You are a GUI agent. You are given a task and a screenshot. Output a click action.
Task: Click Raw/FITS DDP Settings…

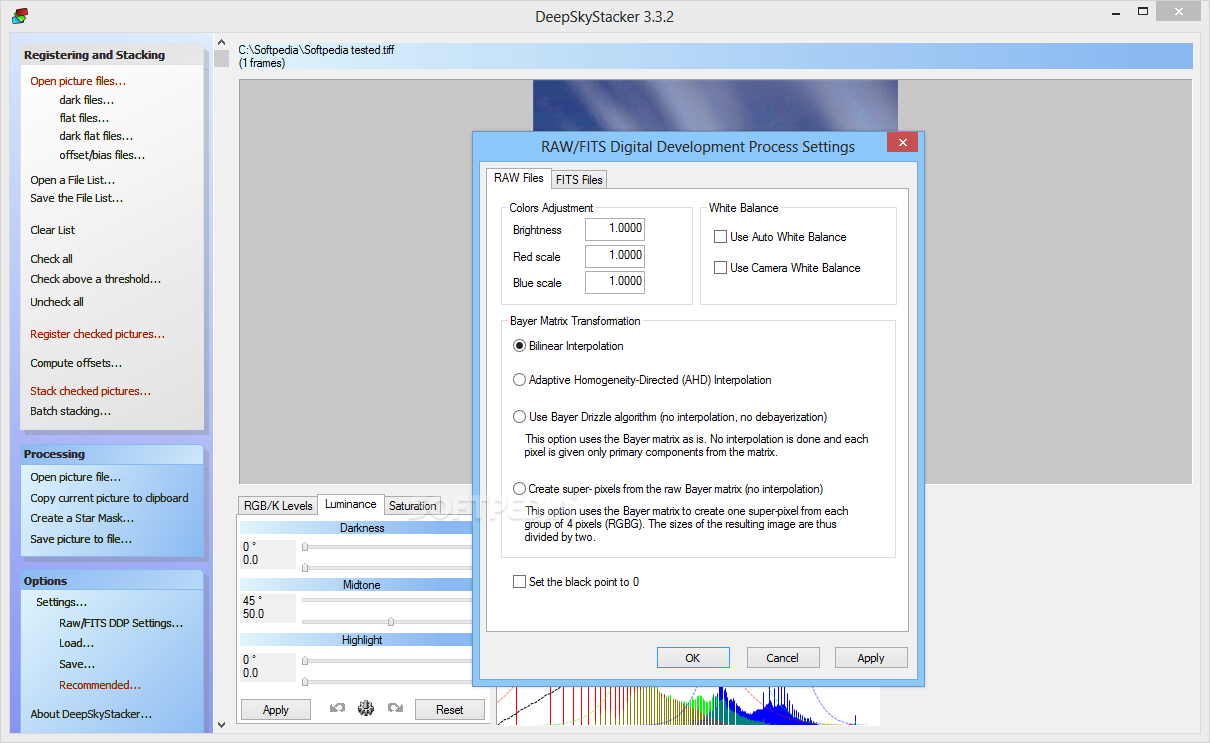[121, 623]
